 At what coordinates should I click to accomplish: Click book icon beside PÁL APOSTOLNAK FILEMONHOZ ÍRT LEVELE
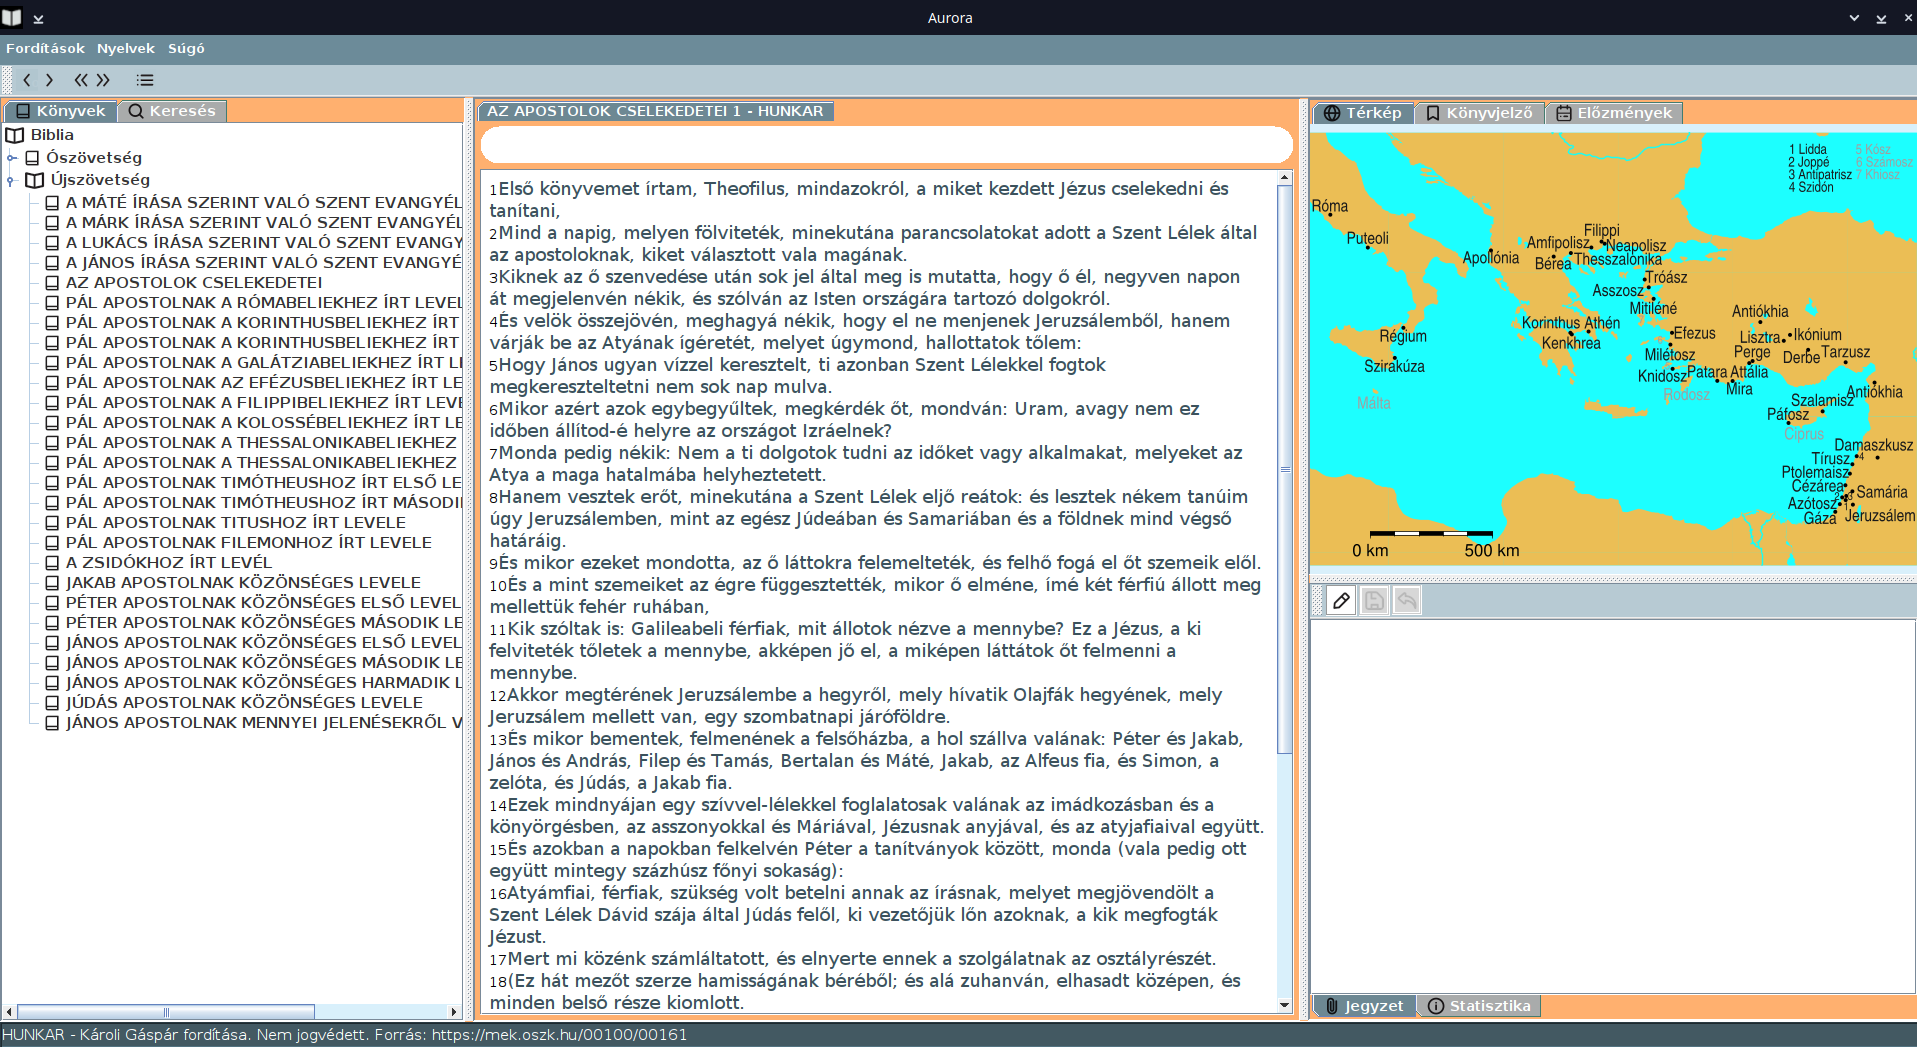coord(53,543)
